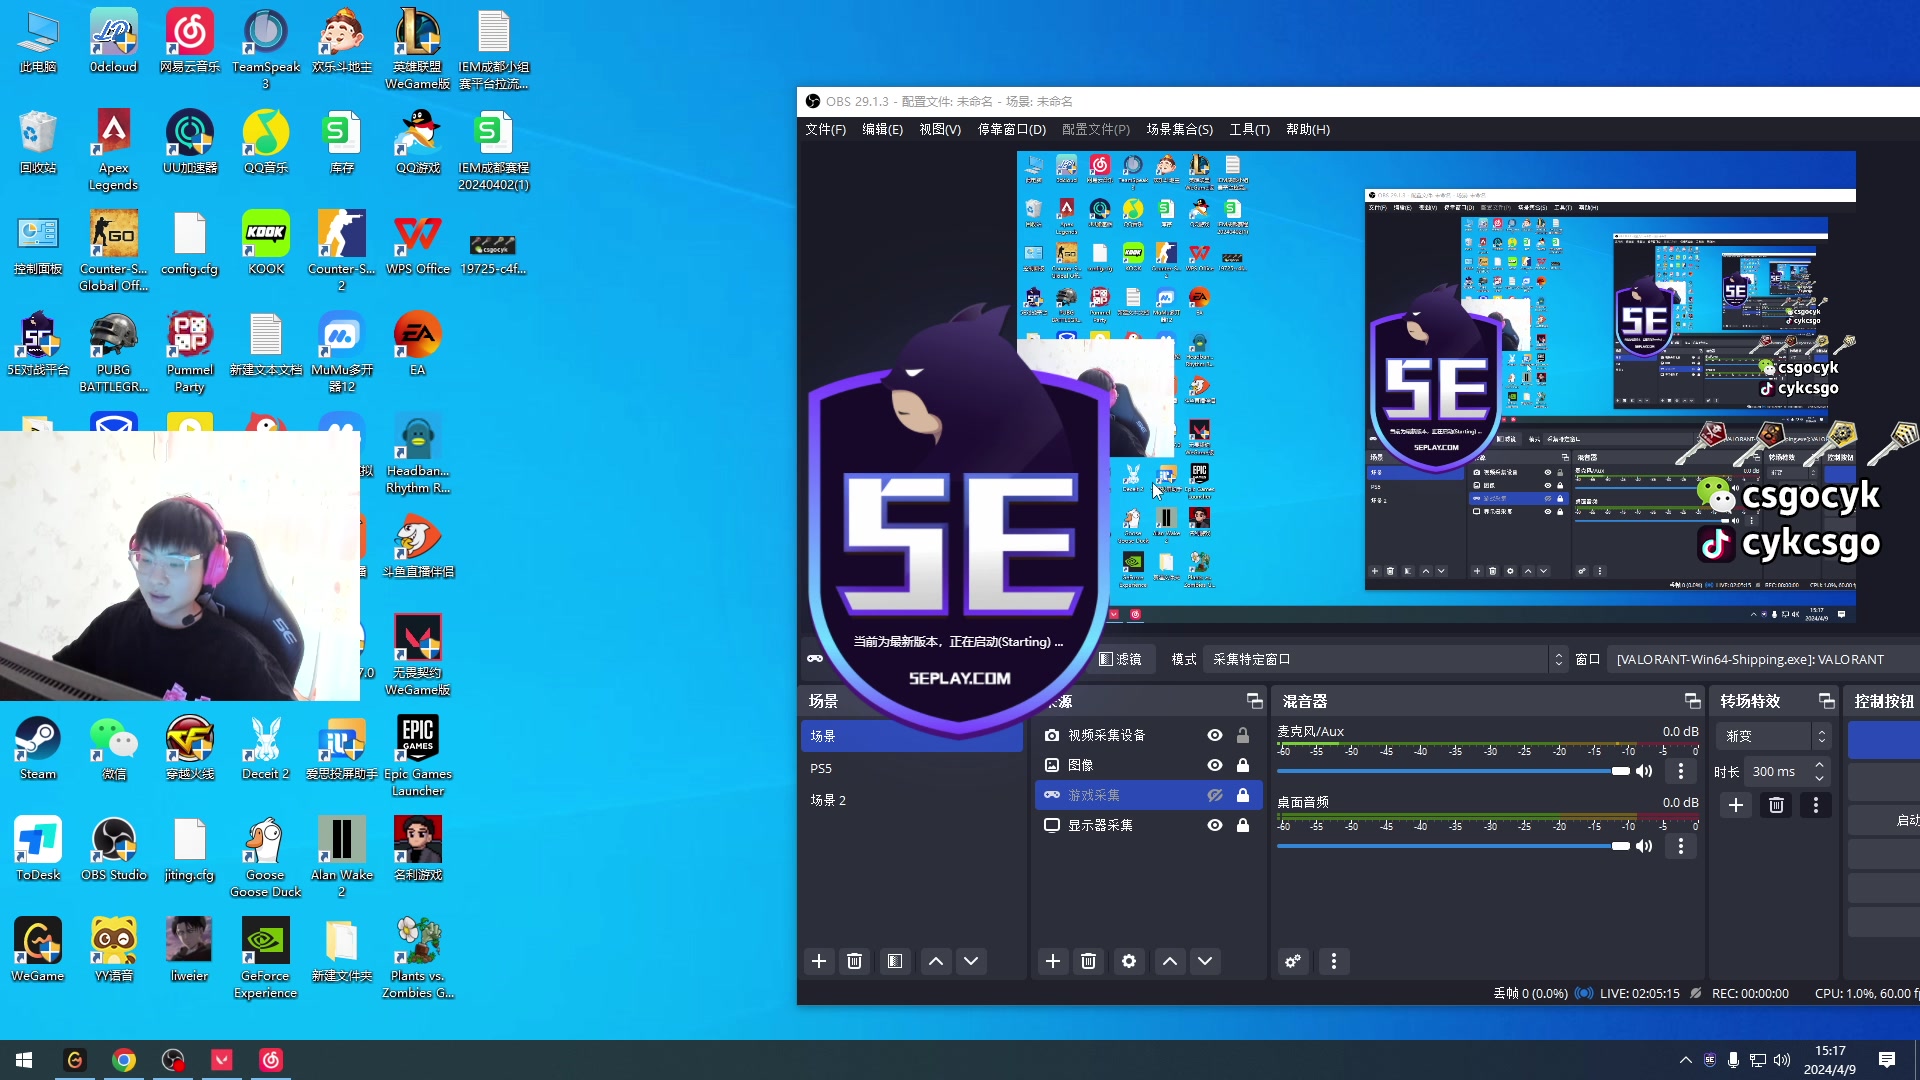Expand the 模式 capture mode dropdown
1920x1080 pixels.
pos(1386,659)
